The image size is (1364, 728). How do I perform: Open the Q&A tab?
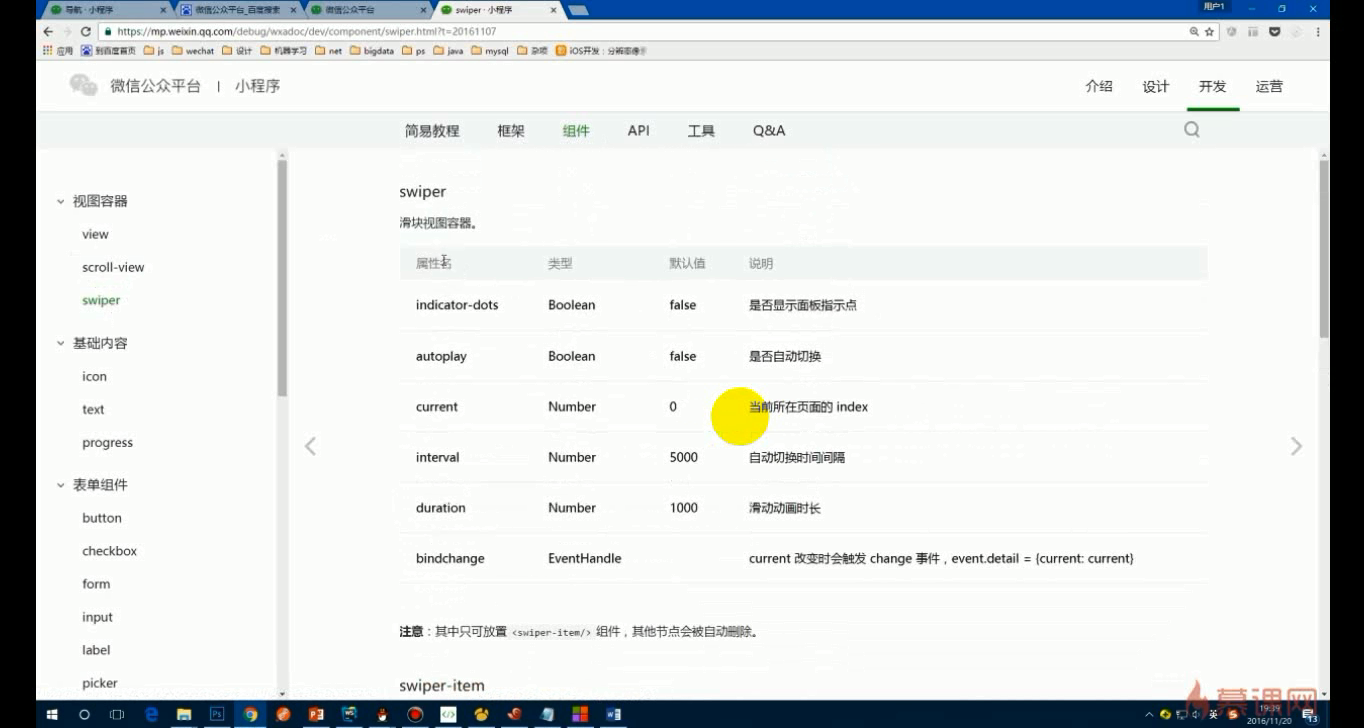pos(769,131)
